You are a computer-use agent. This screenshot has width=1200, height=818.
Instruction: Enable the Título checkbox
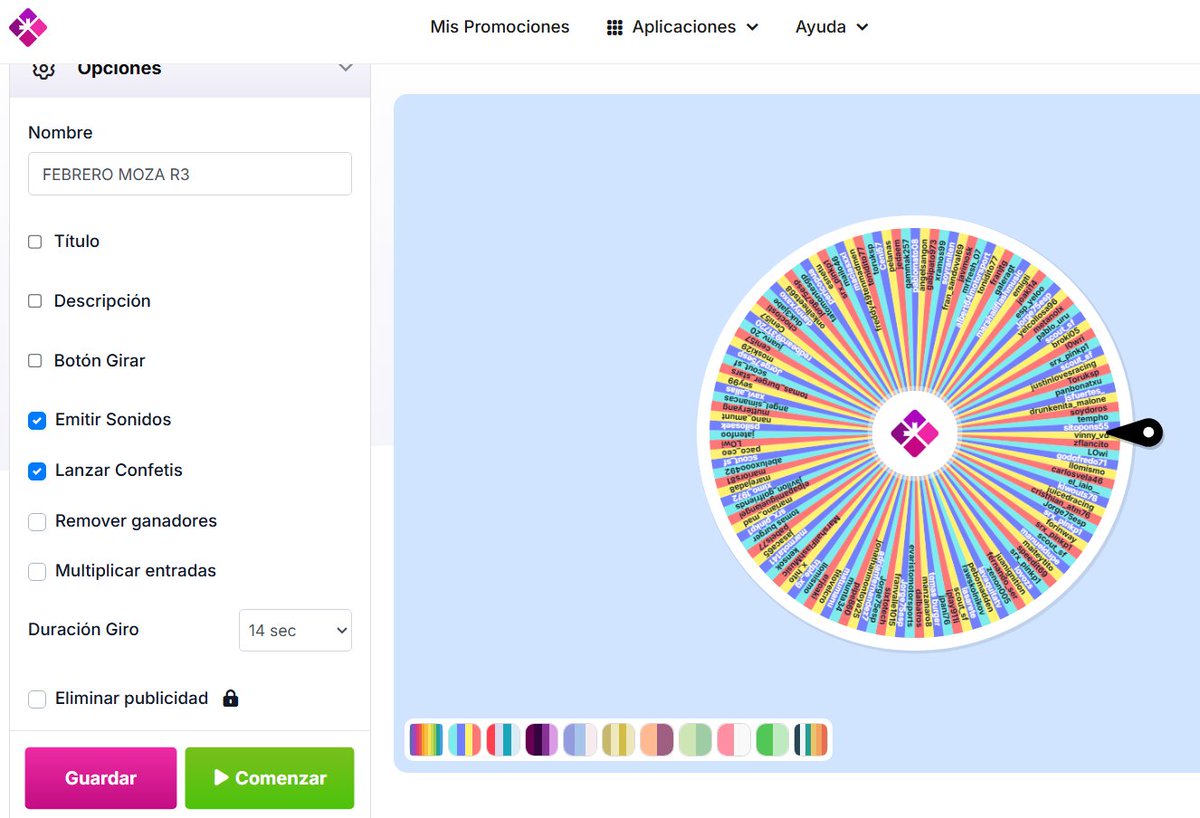pyautogui.click(x=35, y=242)
